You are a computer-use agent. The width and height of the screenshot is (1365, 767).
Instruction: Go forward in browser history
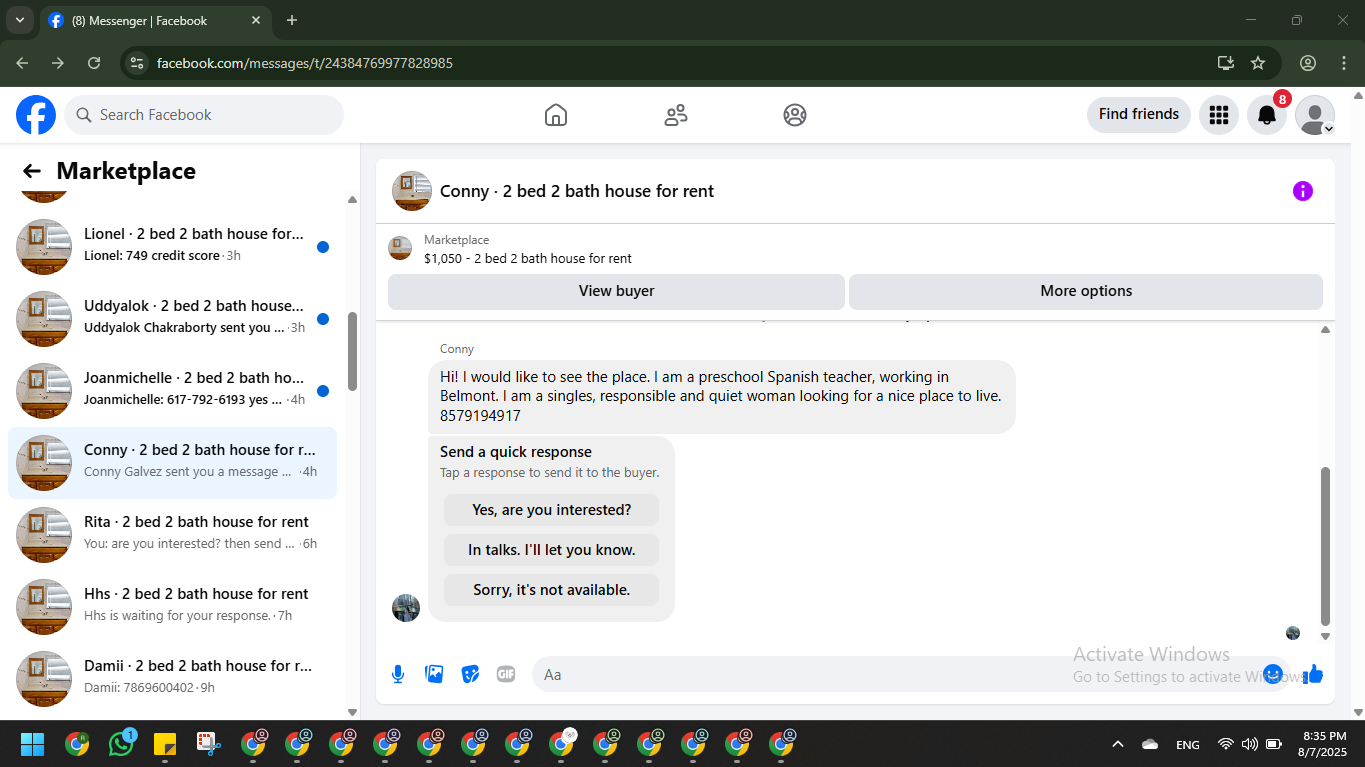[x=58, y=63]
